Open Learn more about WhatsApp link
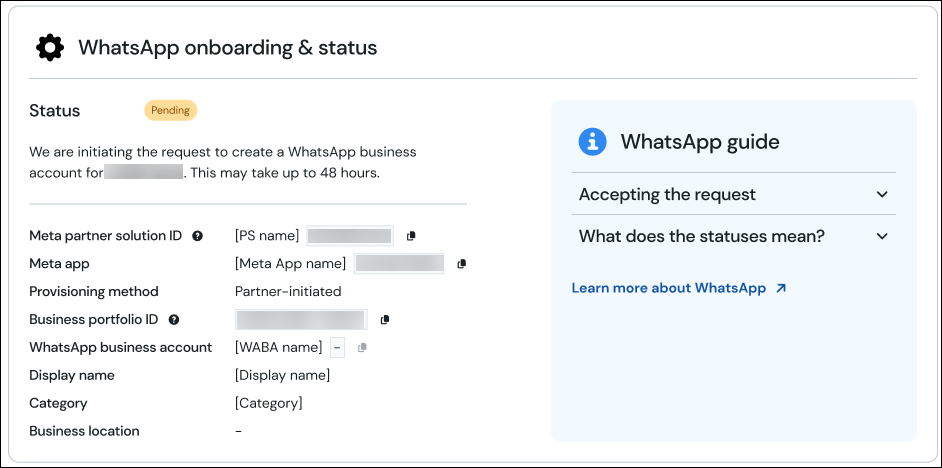942x468 pixels. (668, 288)
